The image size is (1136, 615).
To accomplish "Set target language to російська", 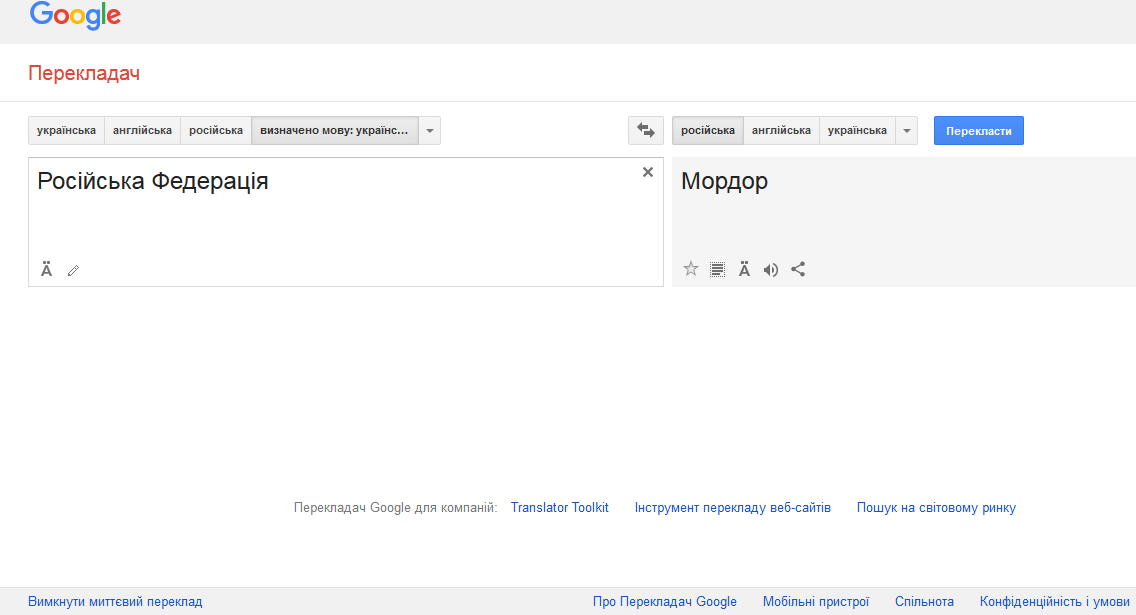I will [x=708, y=130].
